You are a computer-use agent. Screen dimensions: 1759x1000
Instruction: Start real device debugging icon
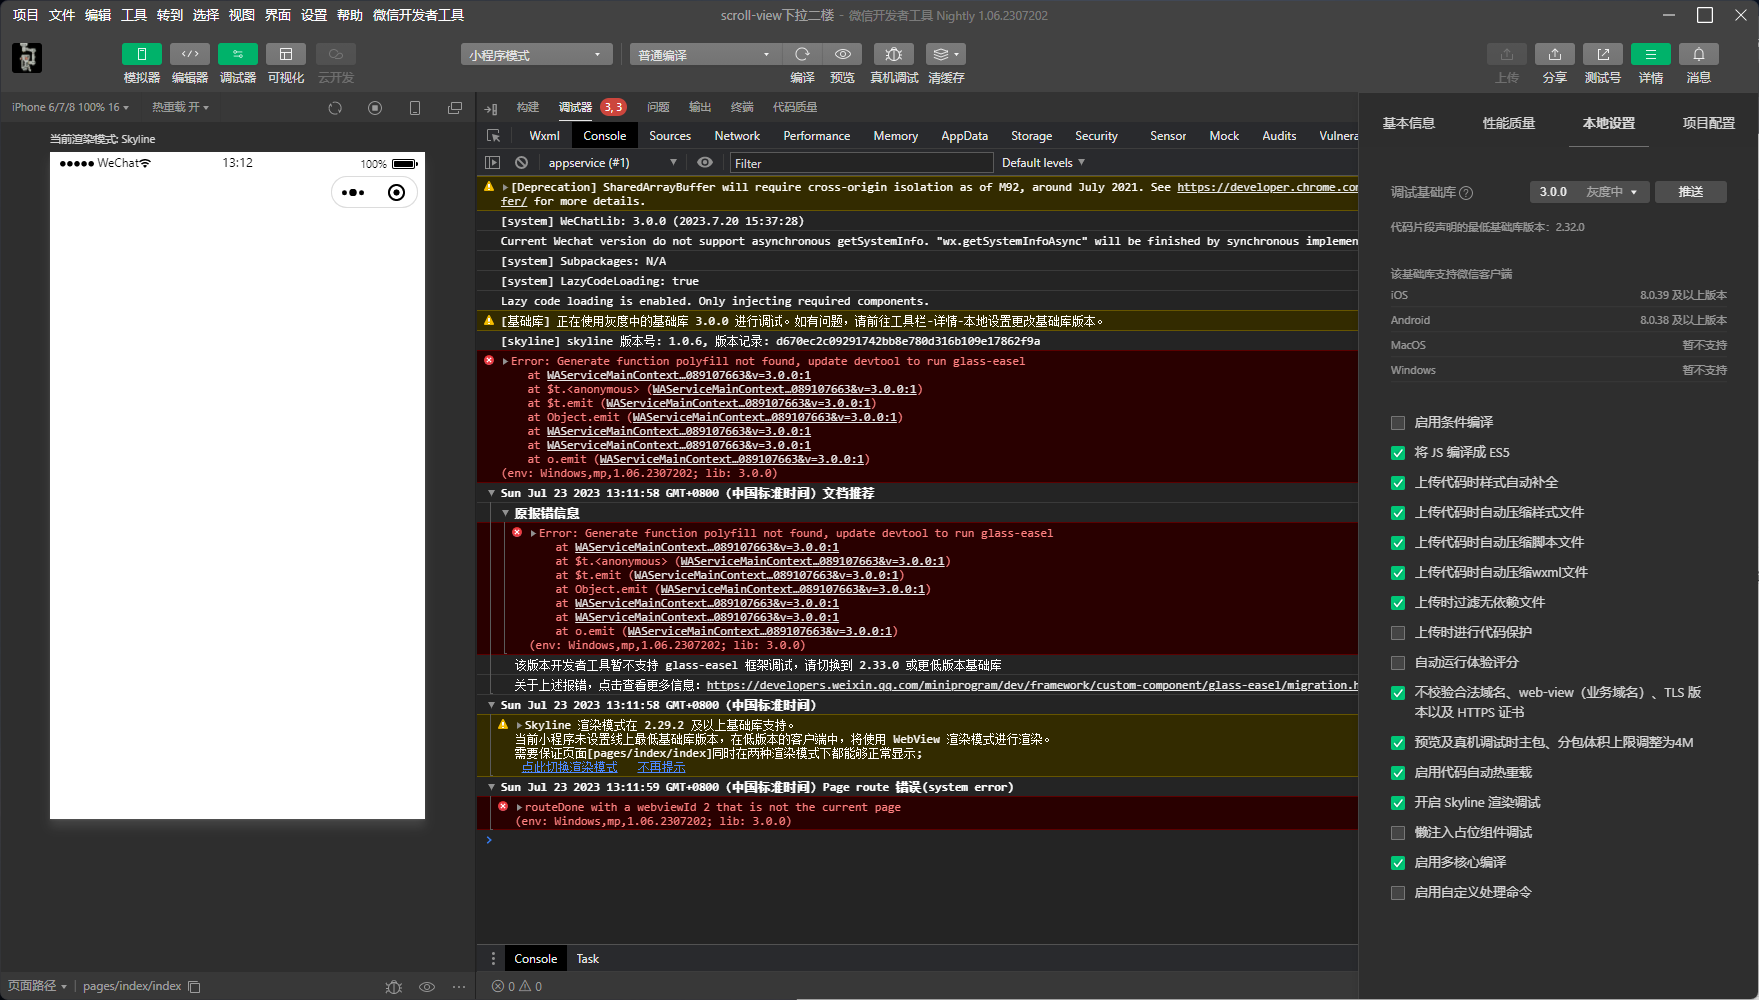click(x=894, y=54)
